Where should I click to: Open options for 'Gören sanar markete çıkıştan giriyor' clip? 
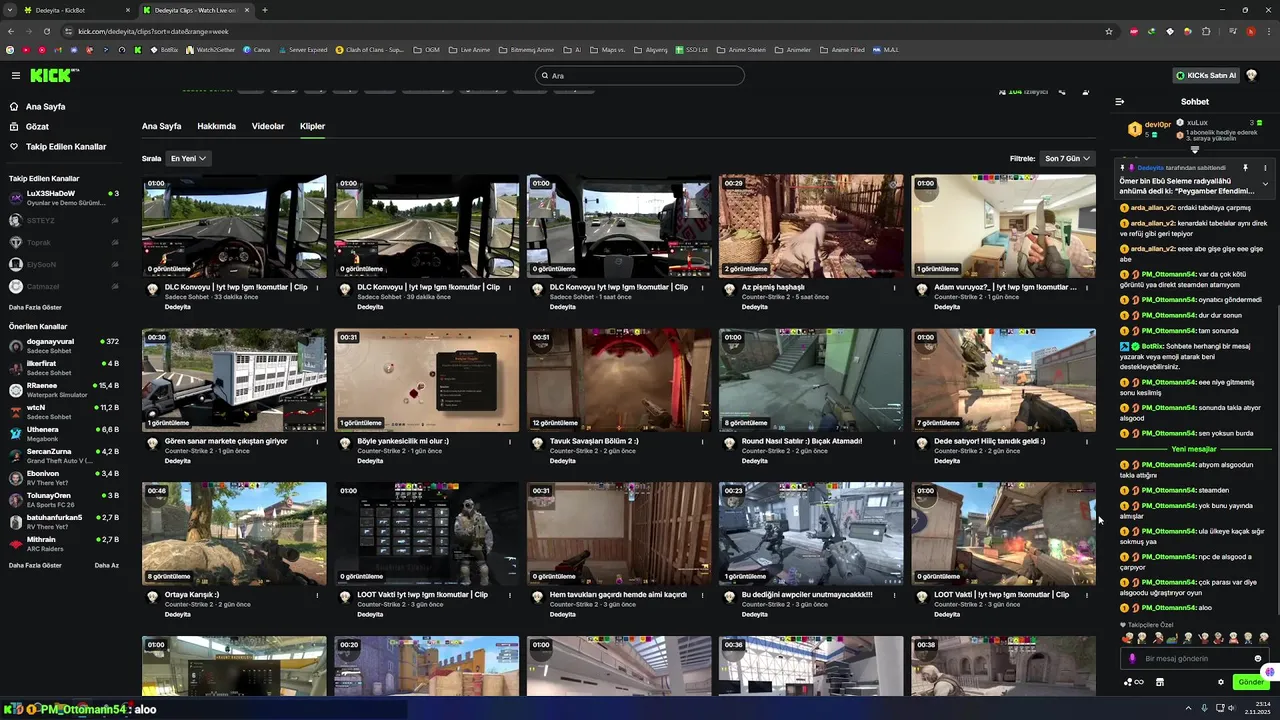click(318, 441)
